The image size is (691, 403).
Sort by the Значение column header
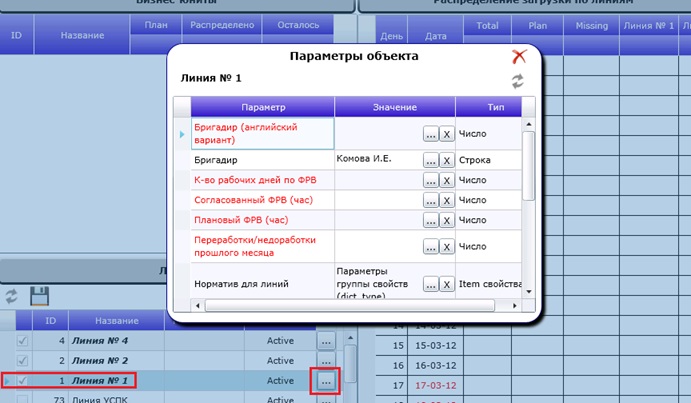(395, 107)
